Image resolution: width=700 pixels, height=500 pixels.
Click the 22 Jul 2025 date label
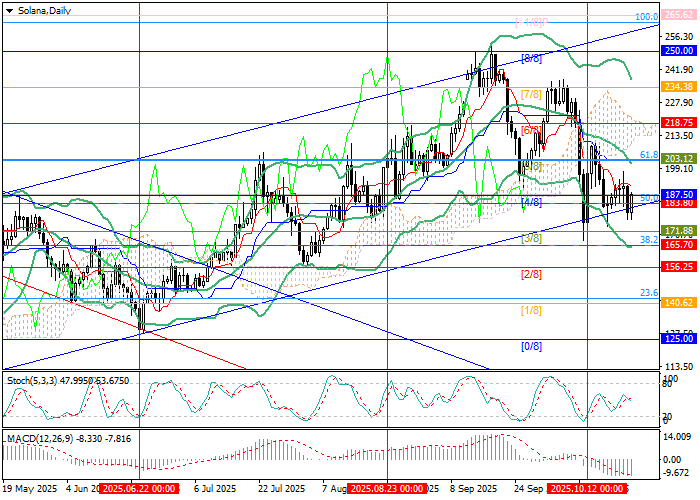point(281,488)
